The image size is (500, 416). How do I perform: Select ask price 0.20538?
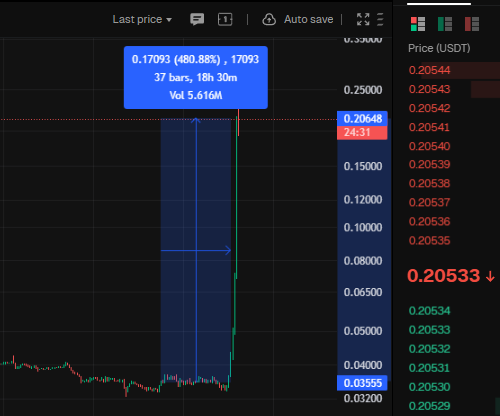click(429, 183)
